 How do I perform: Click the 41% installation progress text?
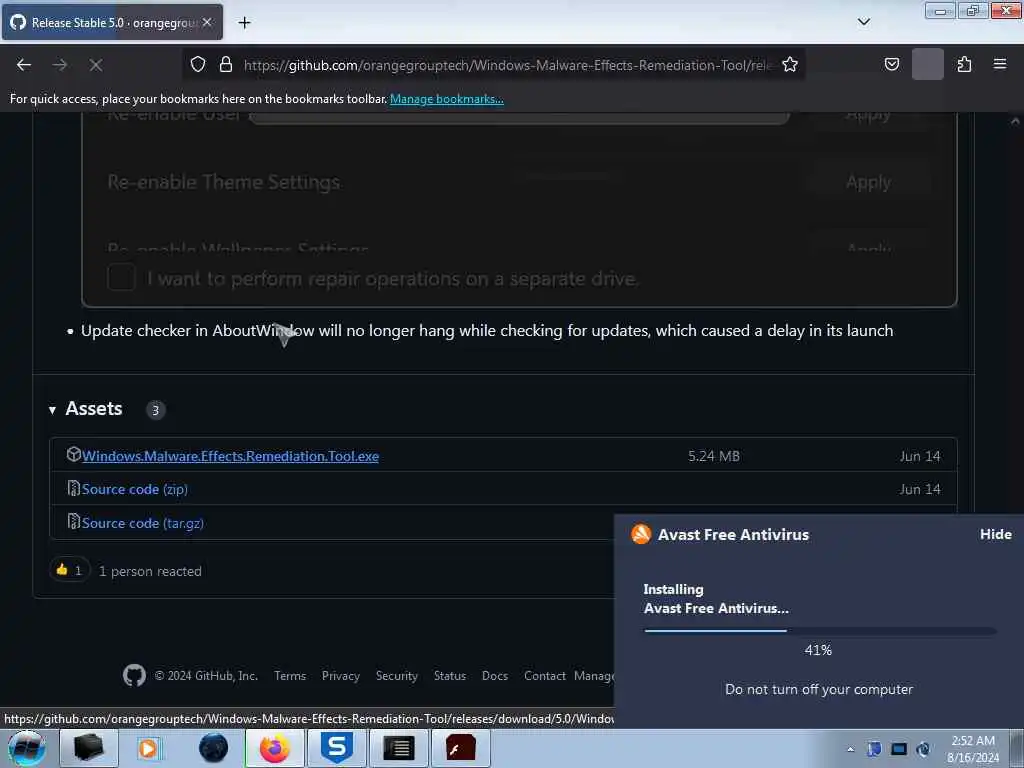[x=818, y=650]
